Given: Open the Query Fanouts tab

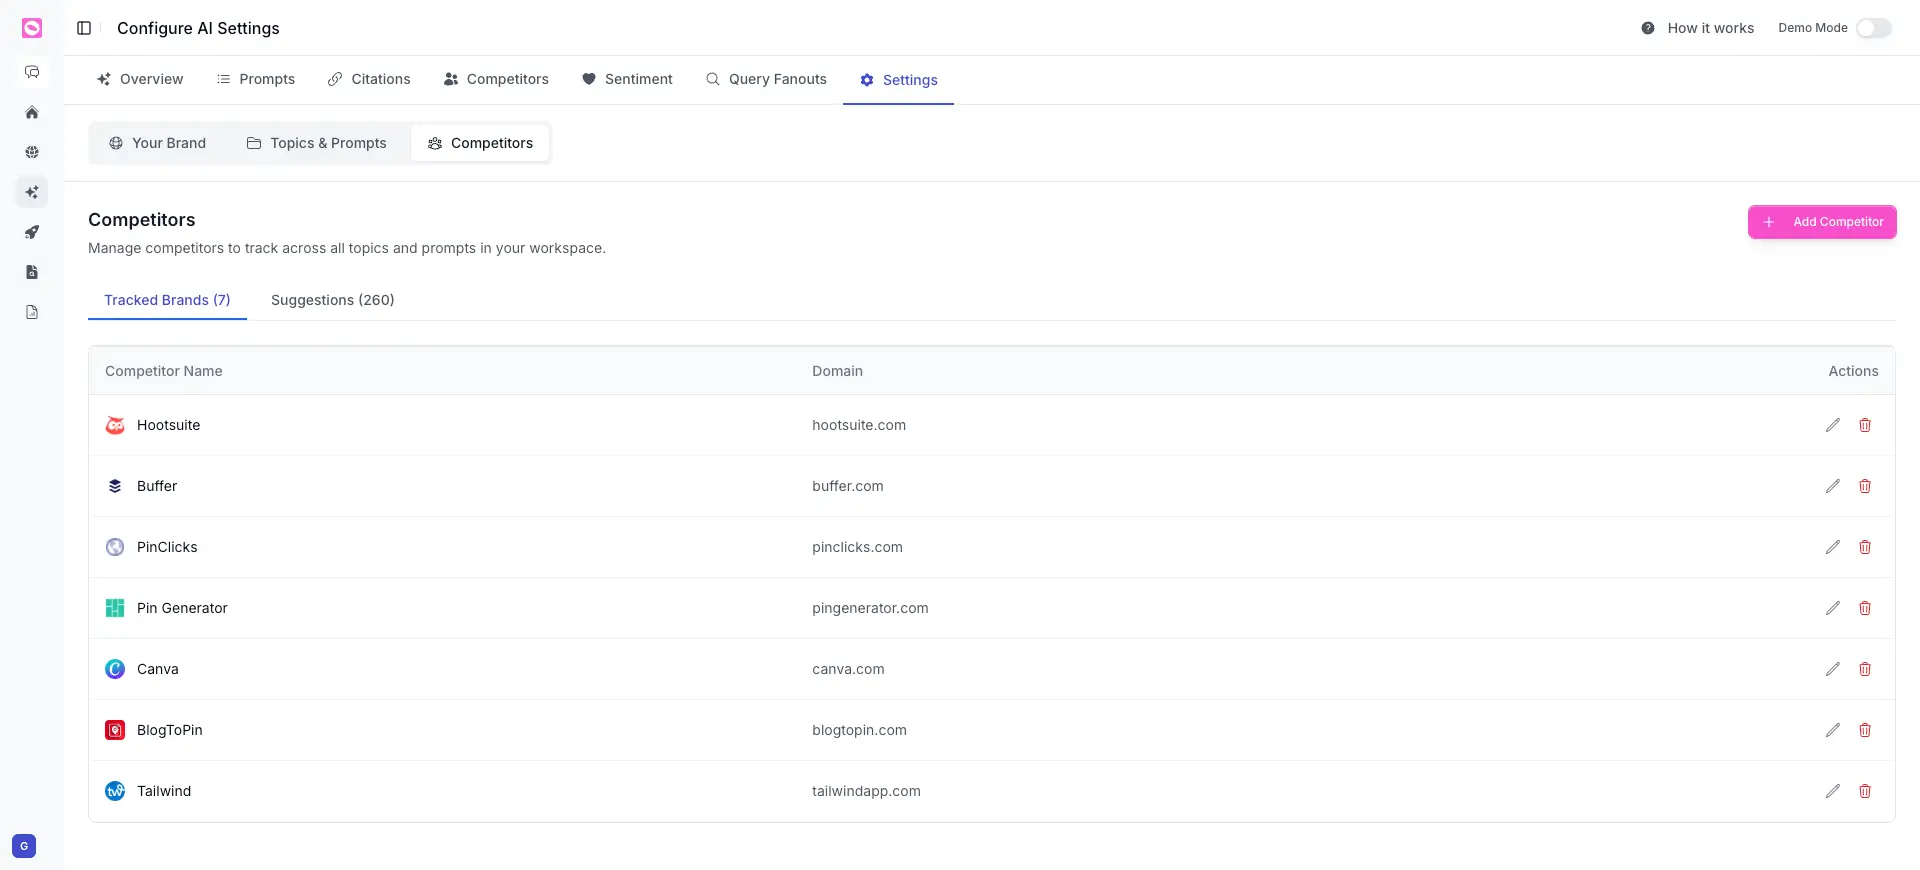Looking at the screenshot, I should point(766,79).
